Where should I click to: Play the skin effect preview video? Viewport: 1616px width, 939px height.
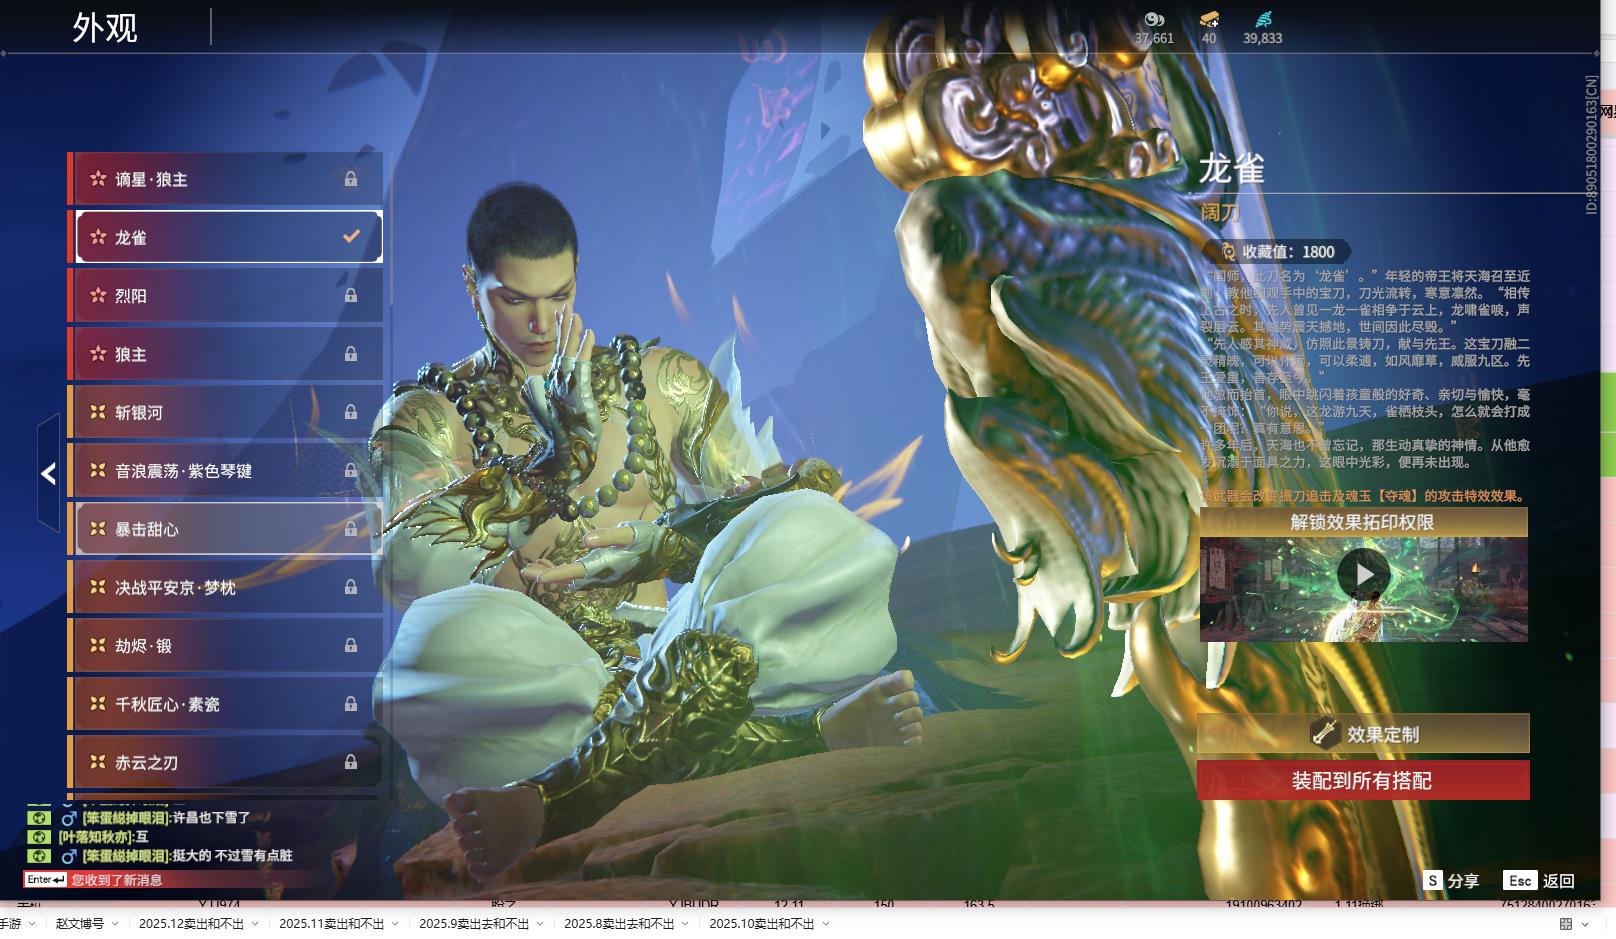pyautogui.click(x=1363, y=575)
